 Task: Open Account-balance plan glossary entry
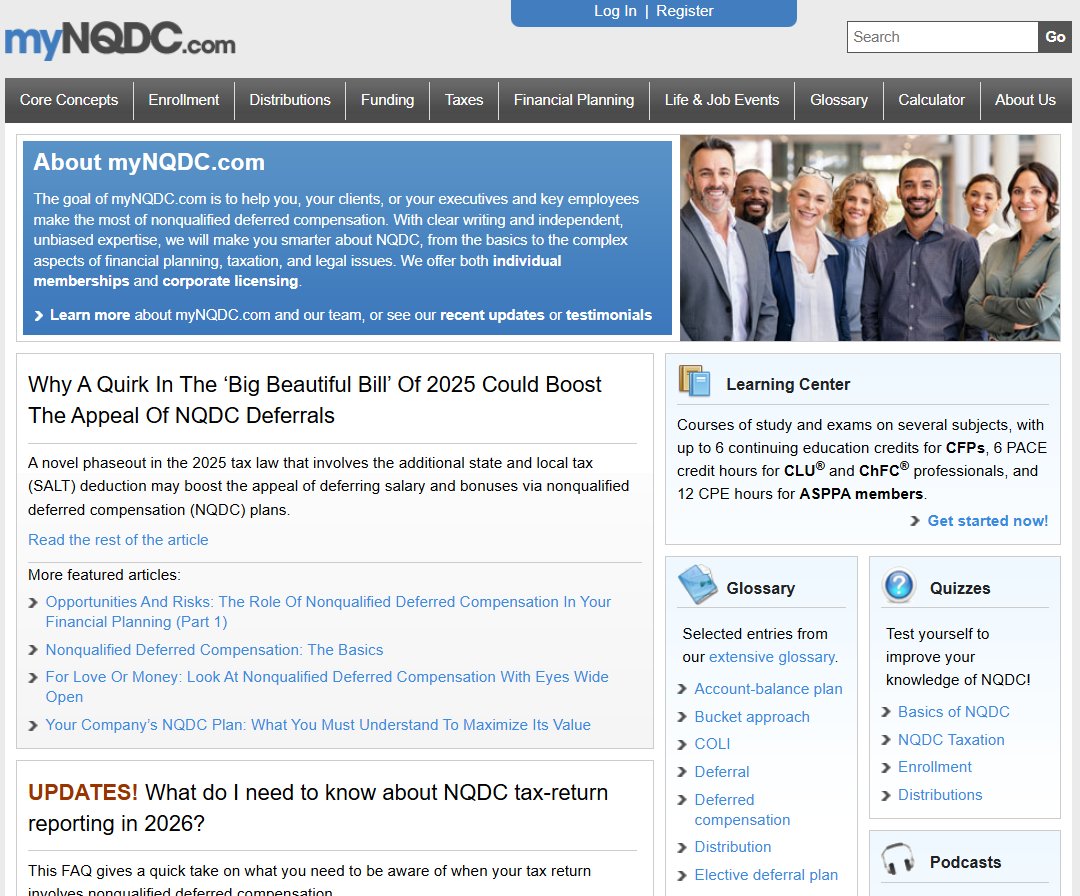pos(768,689)
